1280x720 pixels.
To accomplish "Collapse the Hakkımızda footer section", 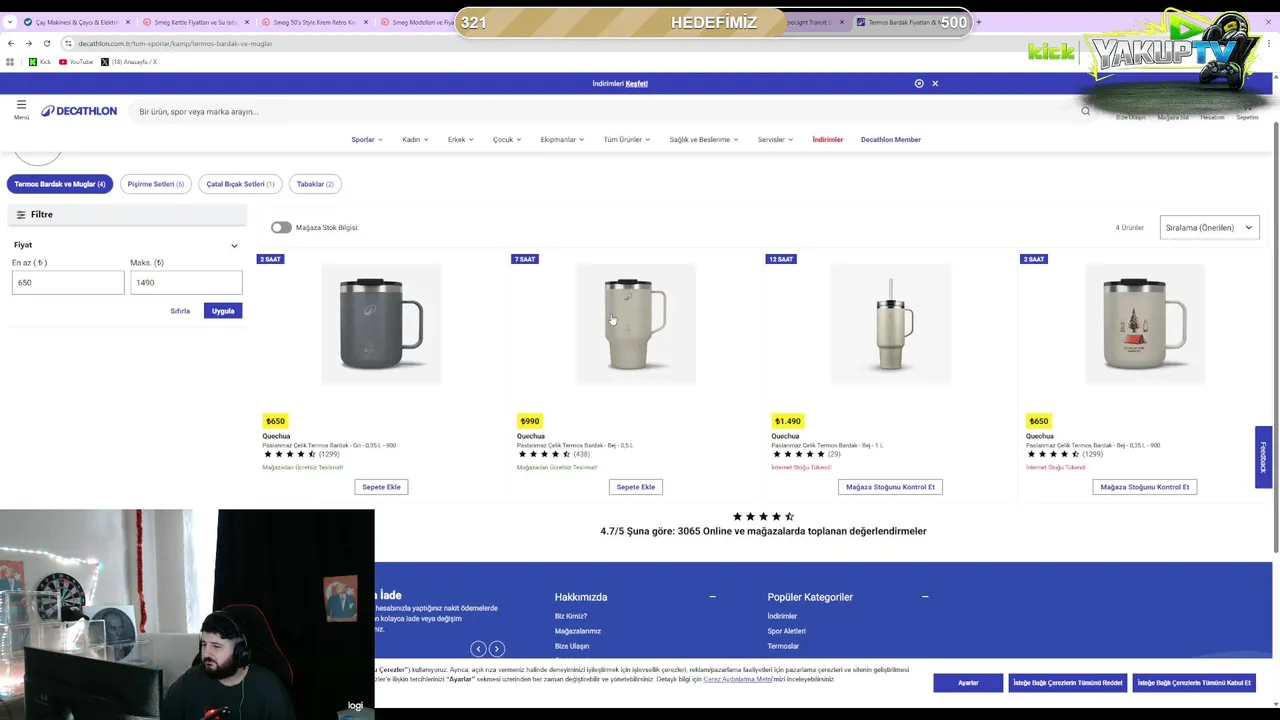I will tap(712, 597).
